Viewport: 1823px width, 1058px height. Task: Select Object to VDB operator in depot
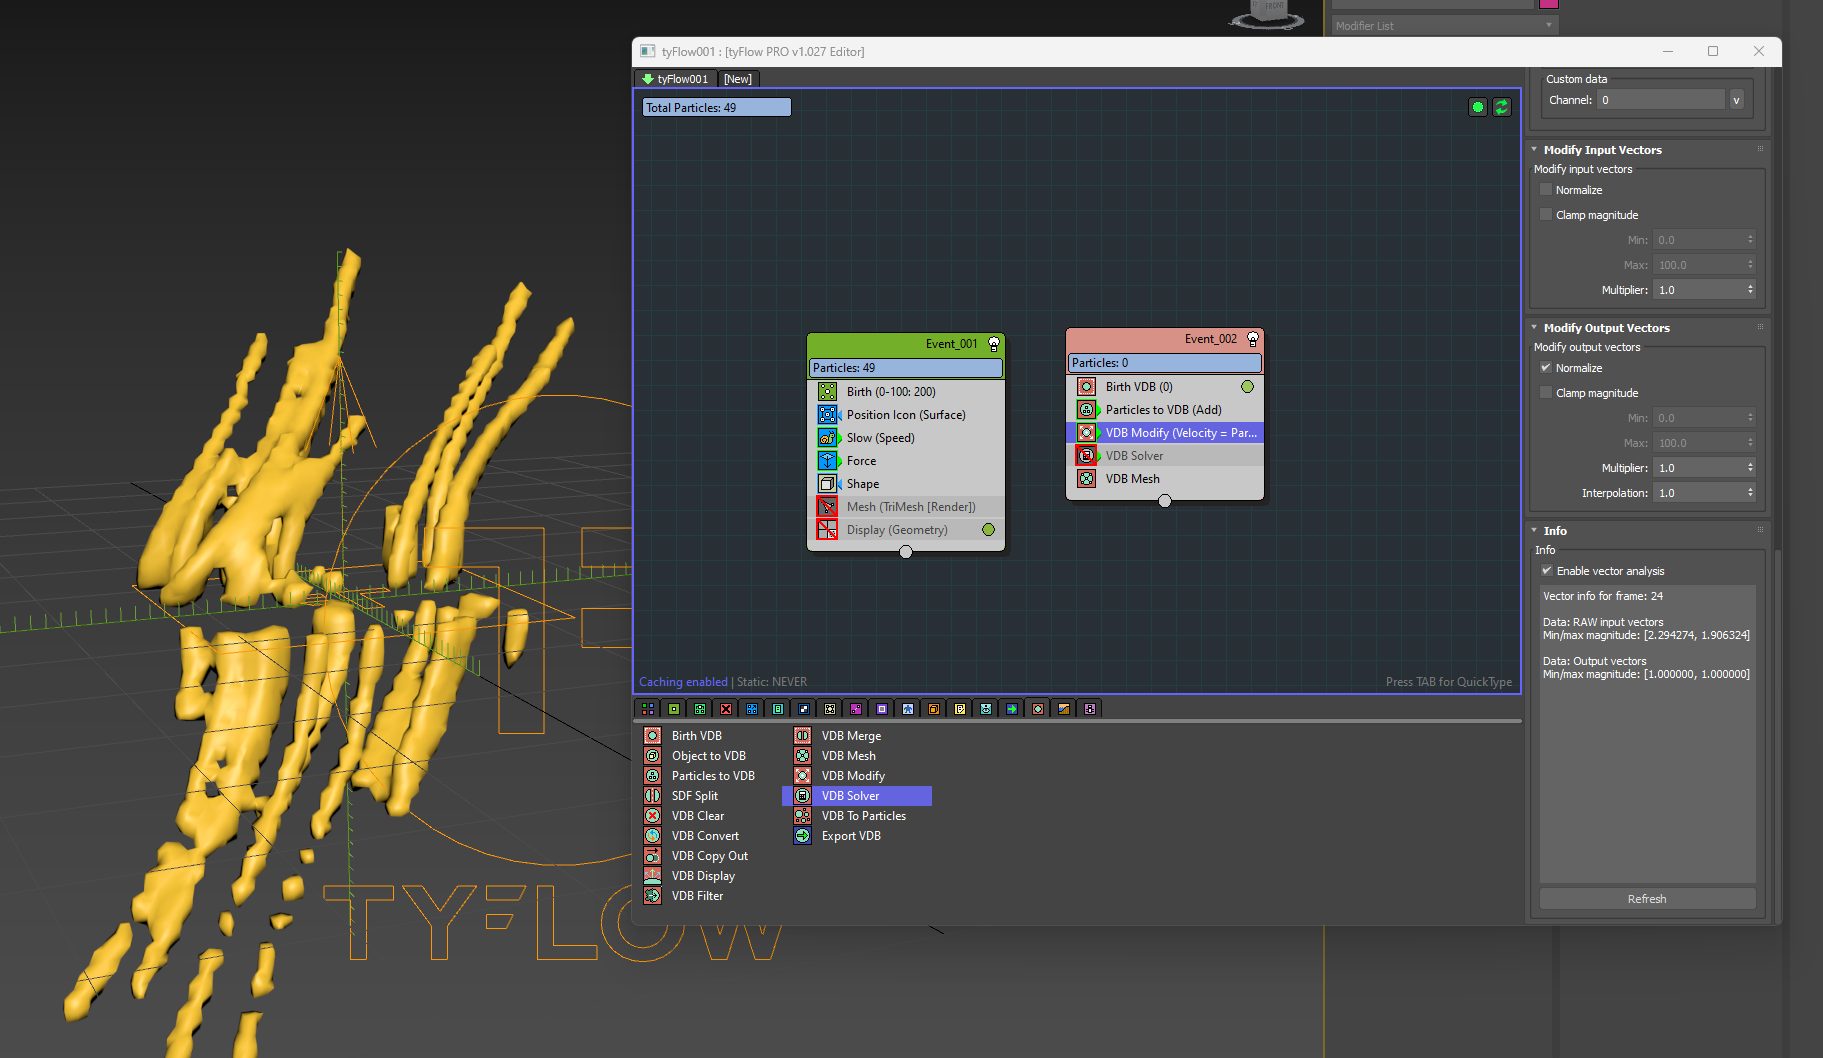(x=709, y=756)
